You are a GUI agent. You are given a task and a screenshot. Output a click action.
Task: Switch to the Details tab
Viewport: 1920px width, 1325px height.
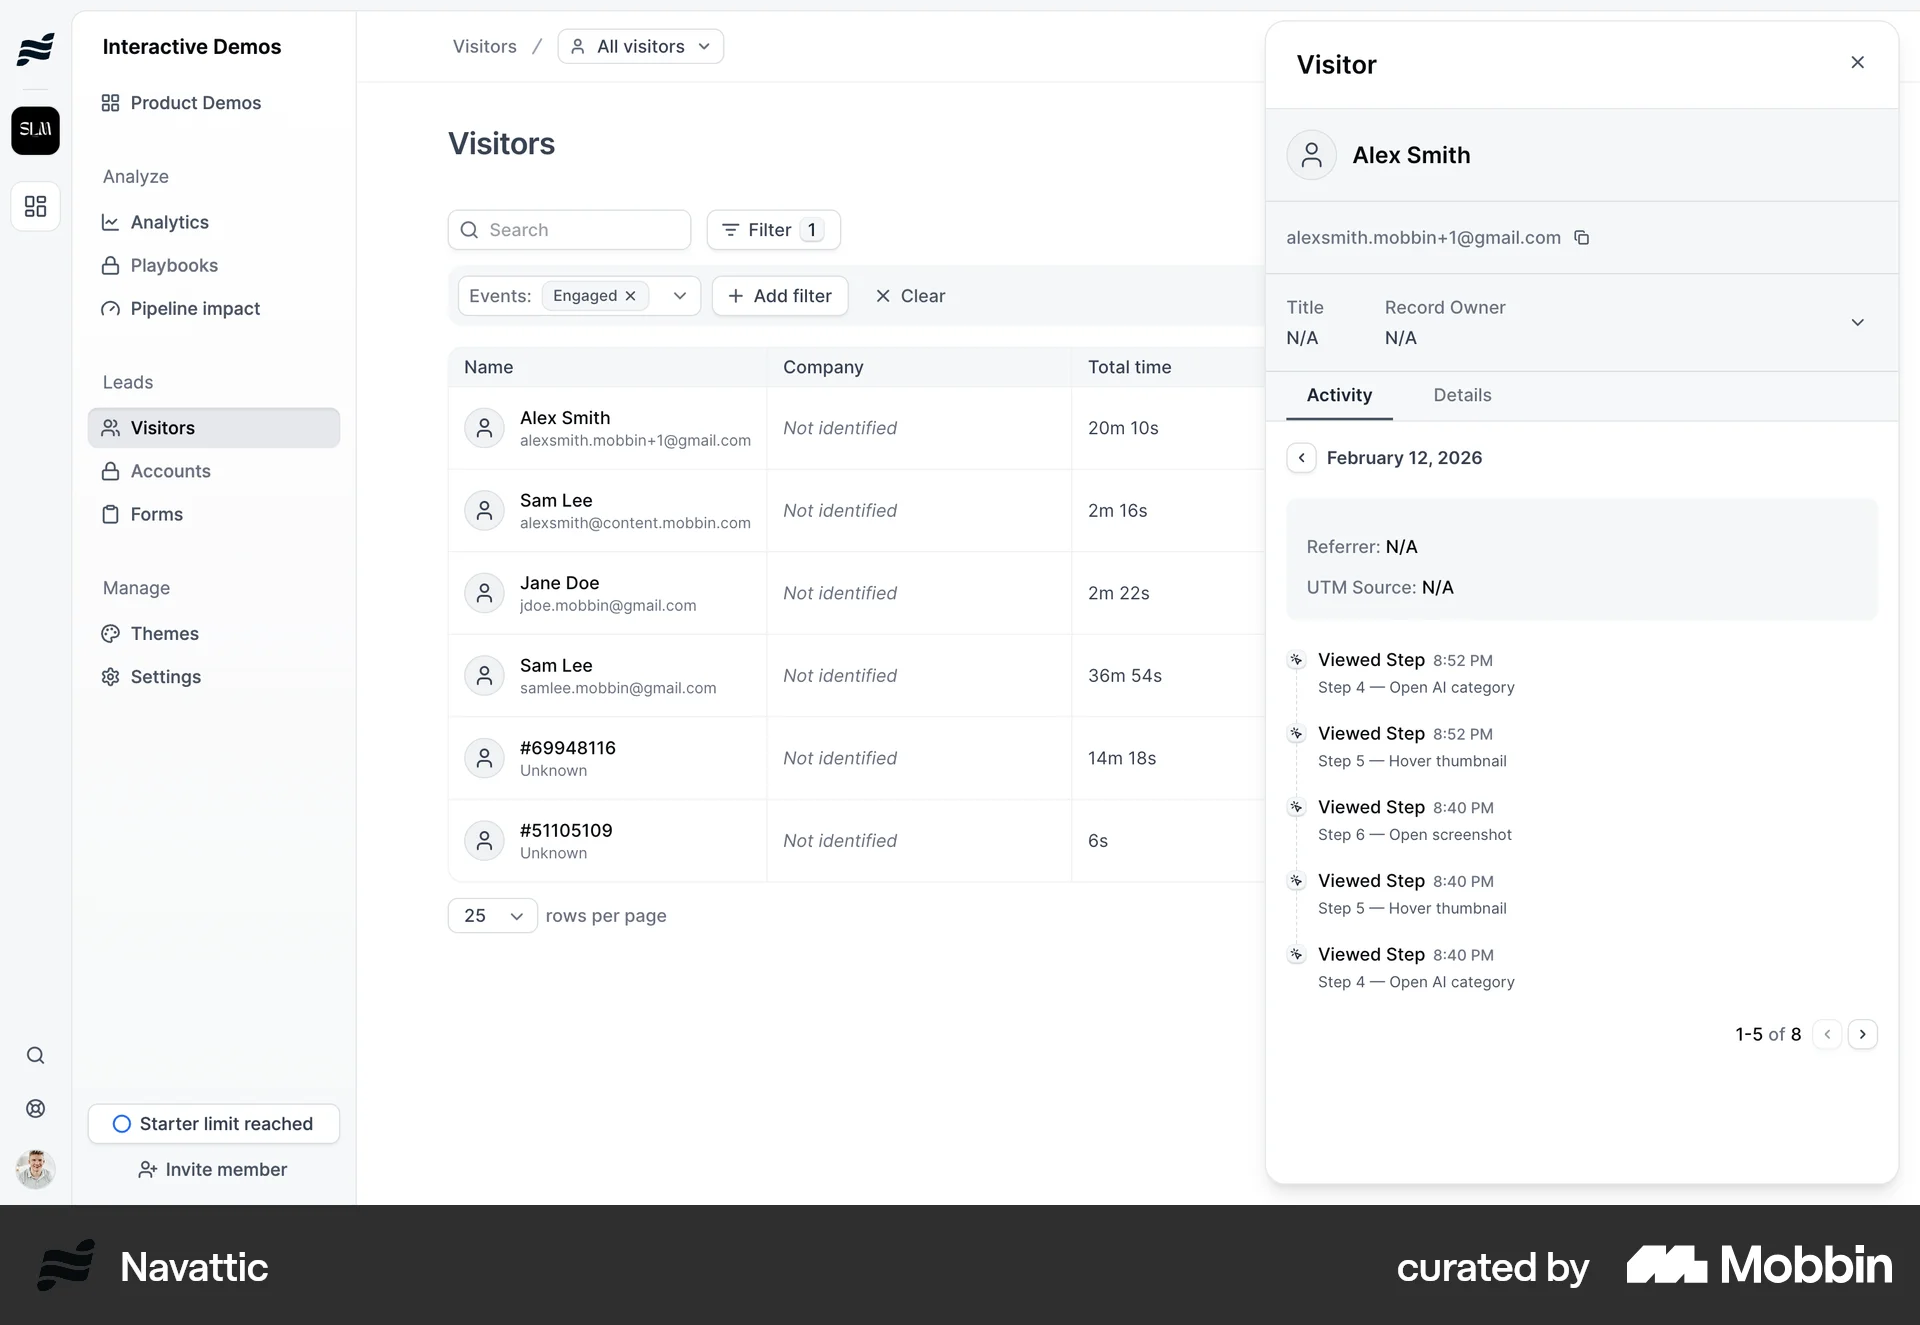click(1461, 395)
